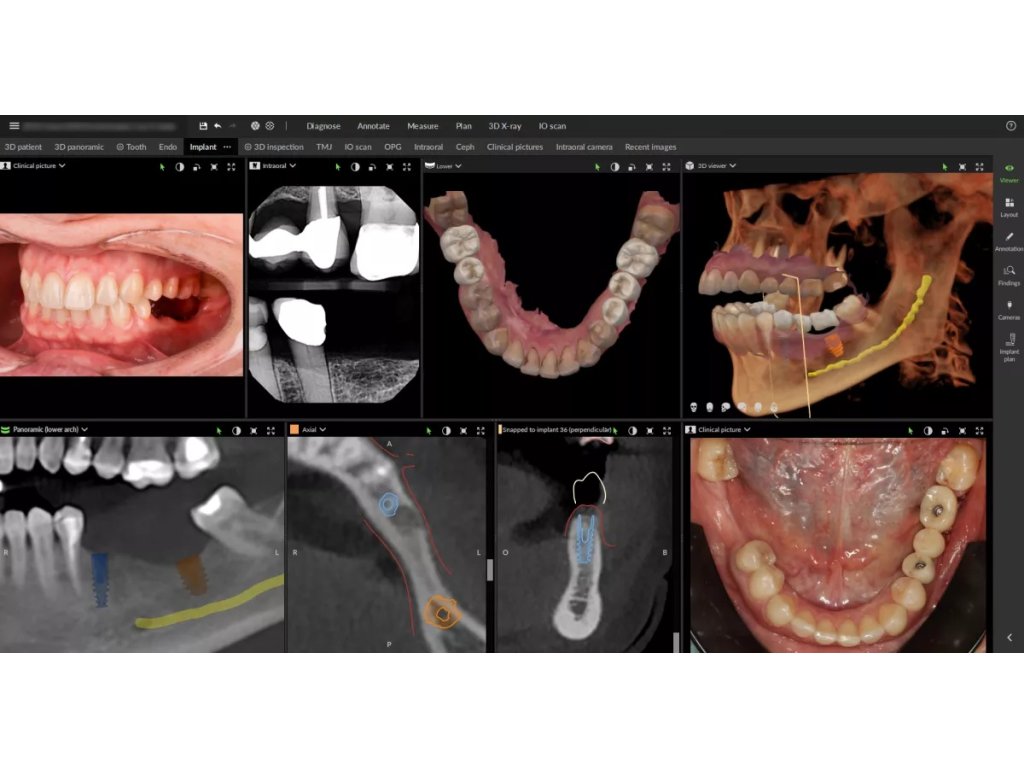Open the Implant plan sidebar tool
The width and height of the screenshot is (1024, 768).
coord(1009,347)
